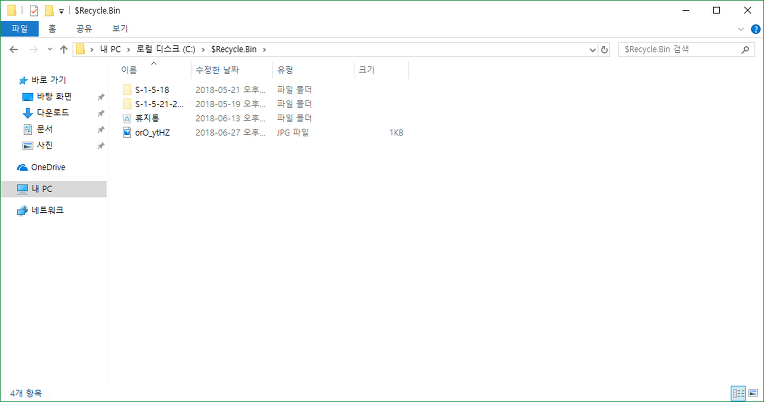This screenshot has width=764, height=402.
Task: Expand chevron after 내 PC breadcrumb
Action: tap(128, 49)
